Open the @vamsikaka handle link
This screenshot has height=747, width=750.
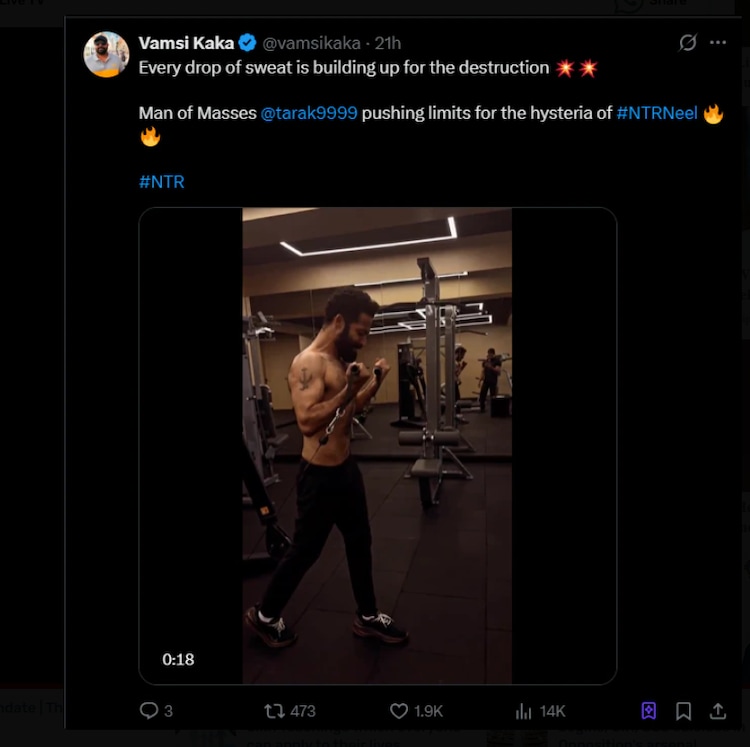coord(310,43)
